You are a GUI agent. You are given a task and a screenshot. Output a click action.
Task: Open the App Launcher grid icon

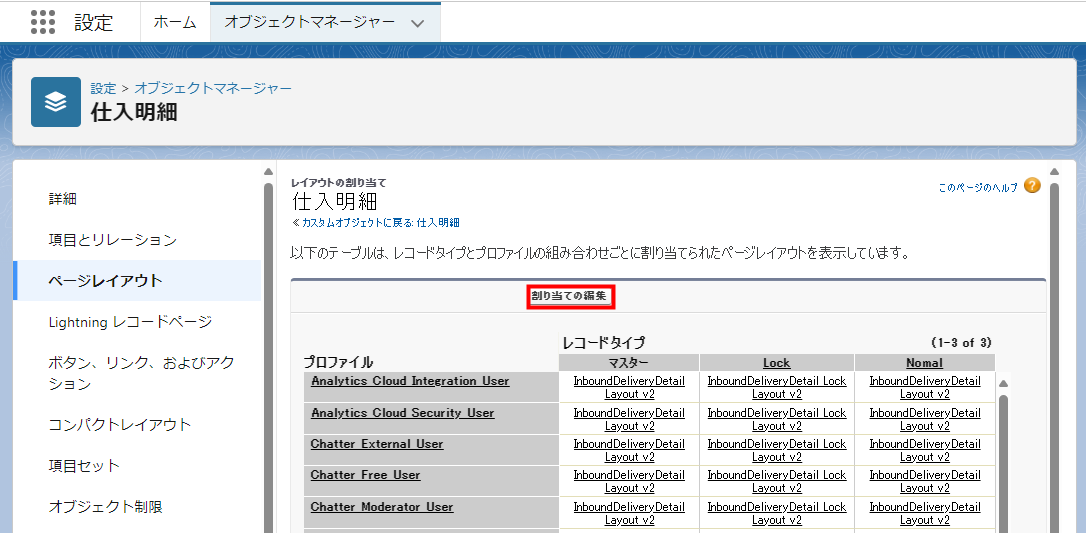(42, 22)
